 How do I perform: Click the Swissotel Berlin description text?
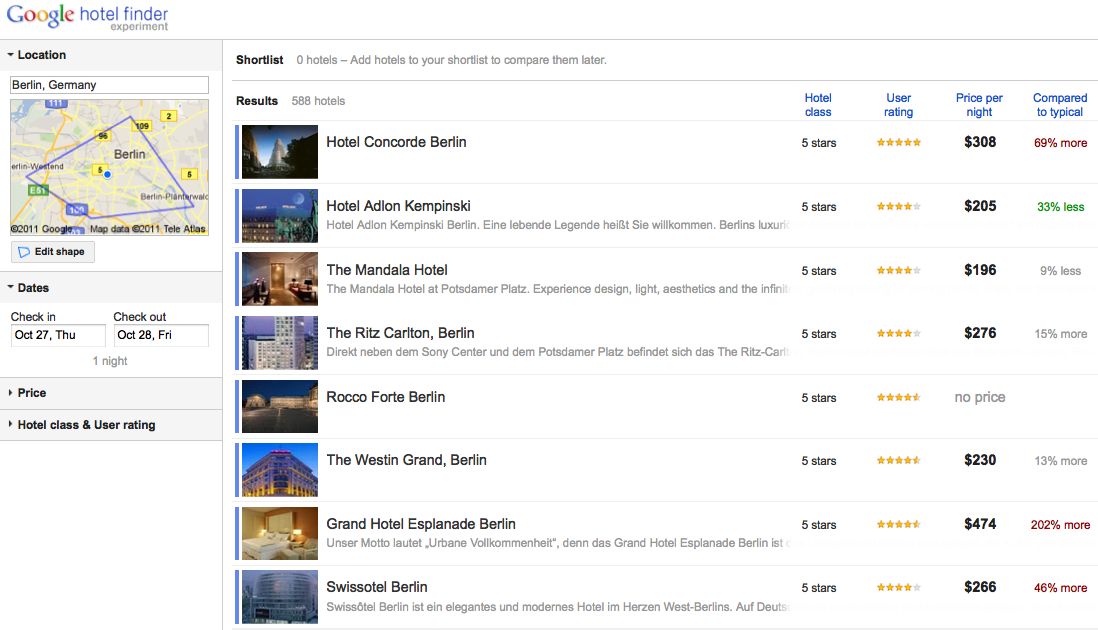coord(557,607)
